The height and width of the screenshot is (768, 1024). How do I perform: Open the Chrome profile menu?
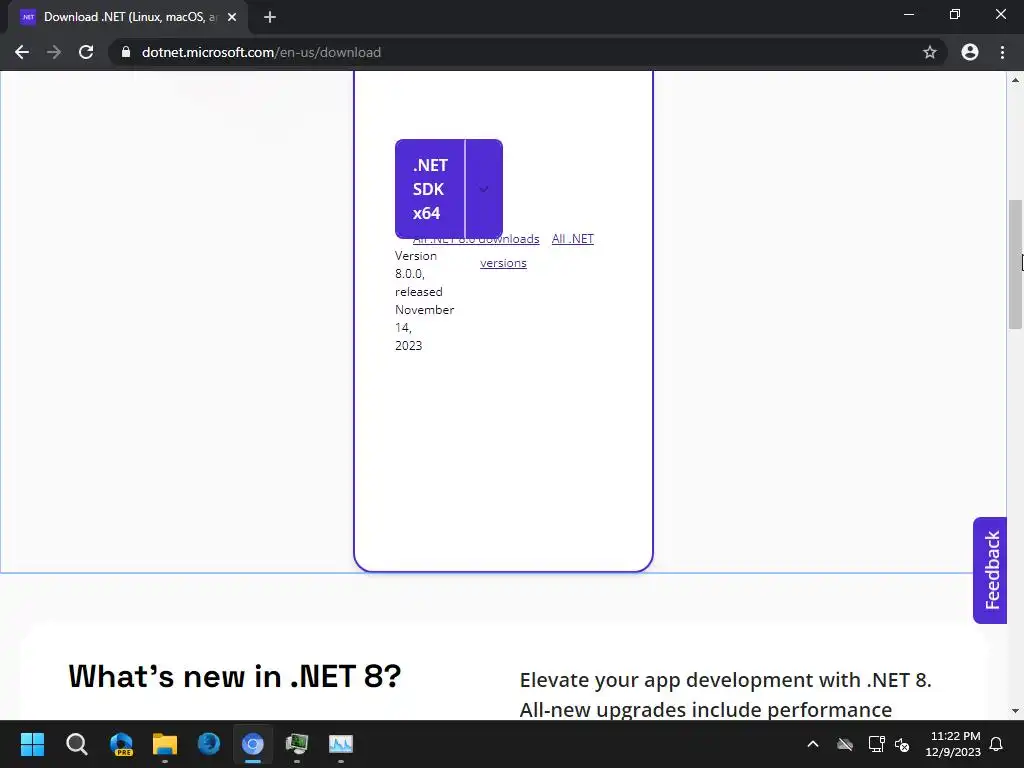[970, 52]
